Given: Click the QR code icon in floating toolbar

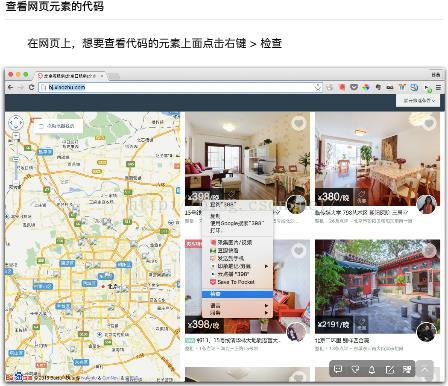Looking at the screenshot, I should (407, 369).
